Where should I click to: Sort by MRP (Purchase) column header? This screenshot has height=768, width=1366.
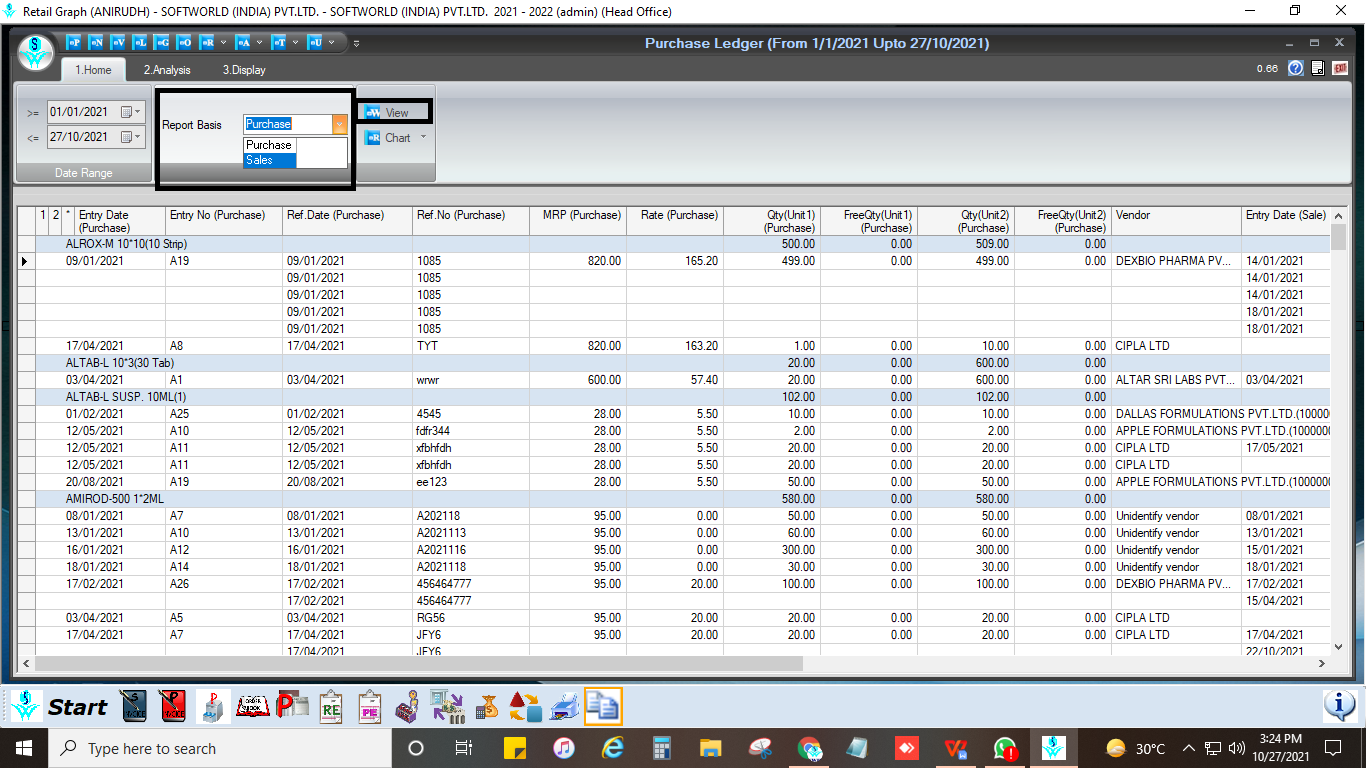tap(577, 221)
